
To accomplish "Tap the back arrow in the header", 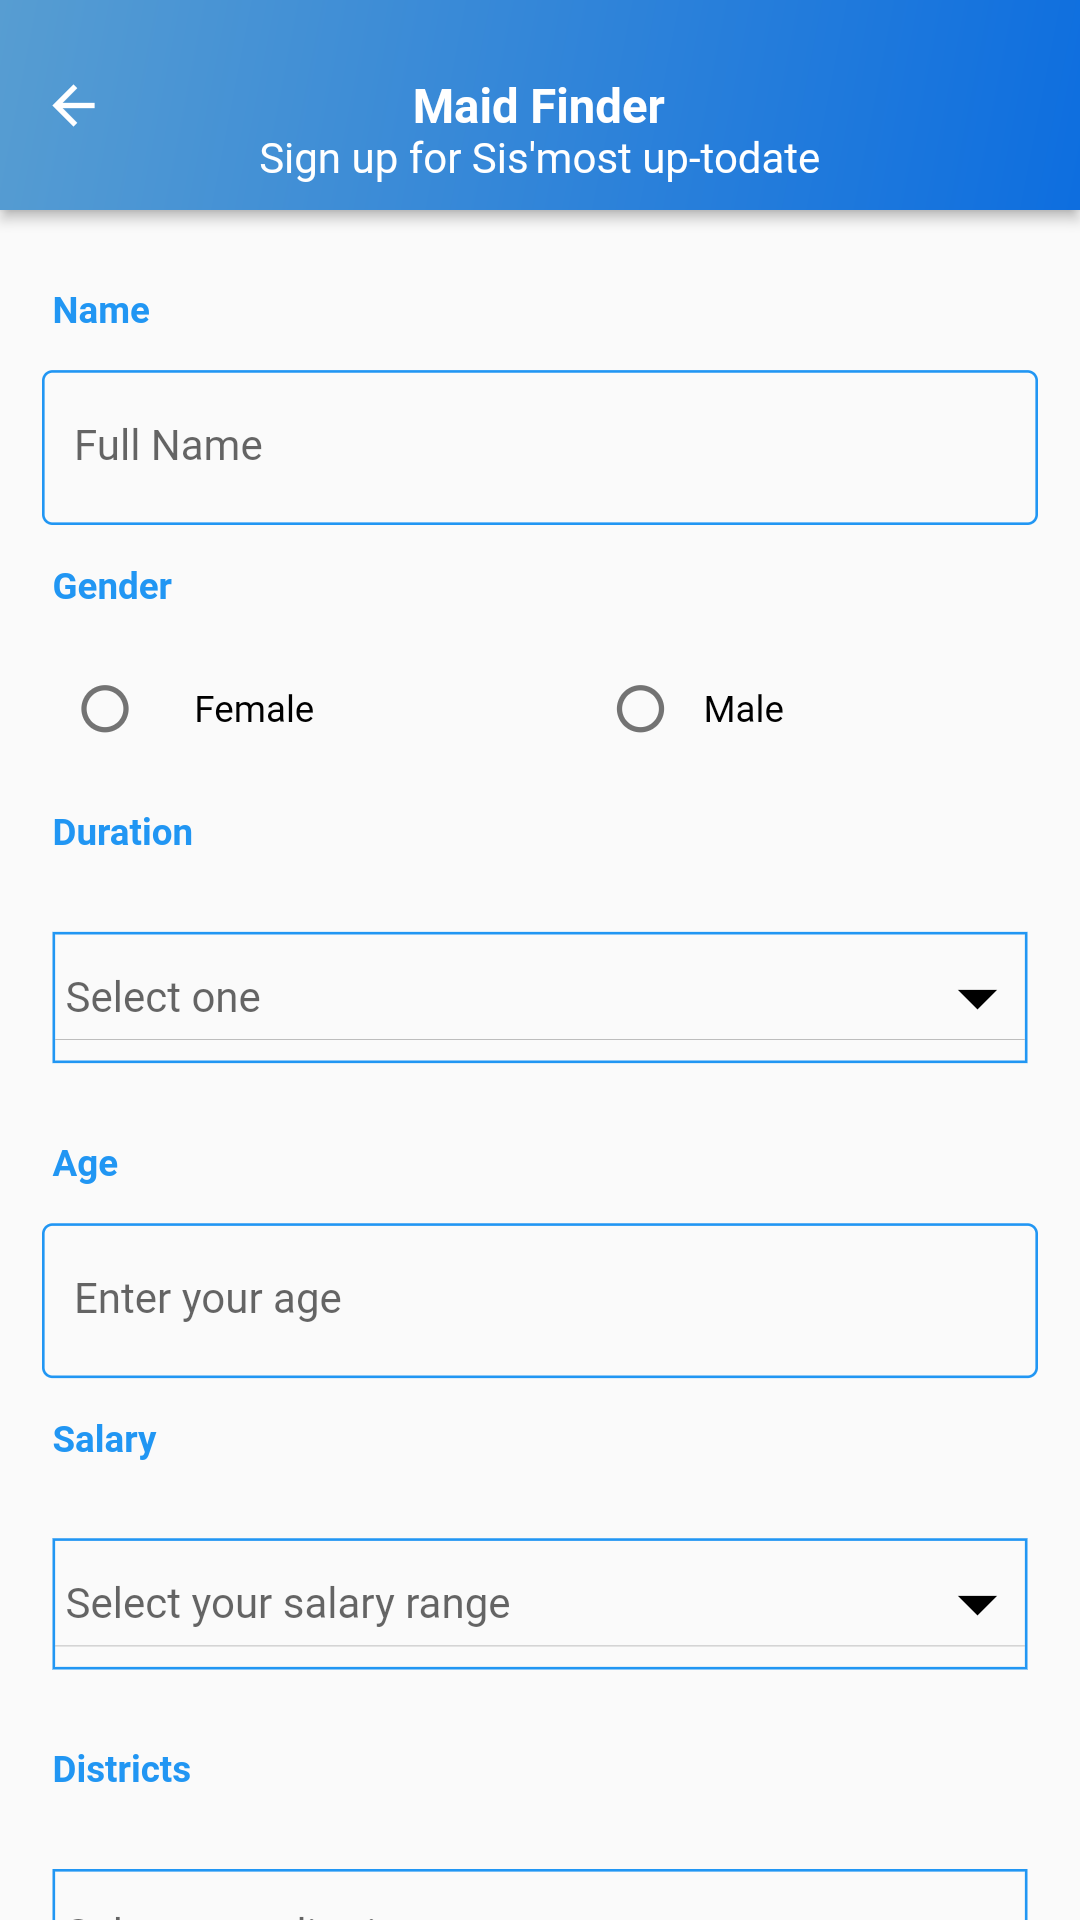I will pyautogui.click(x=74, y=106).
